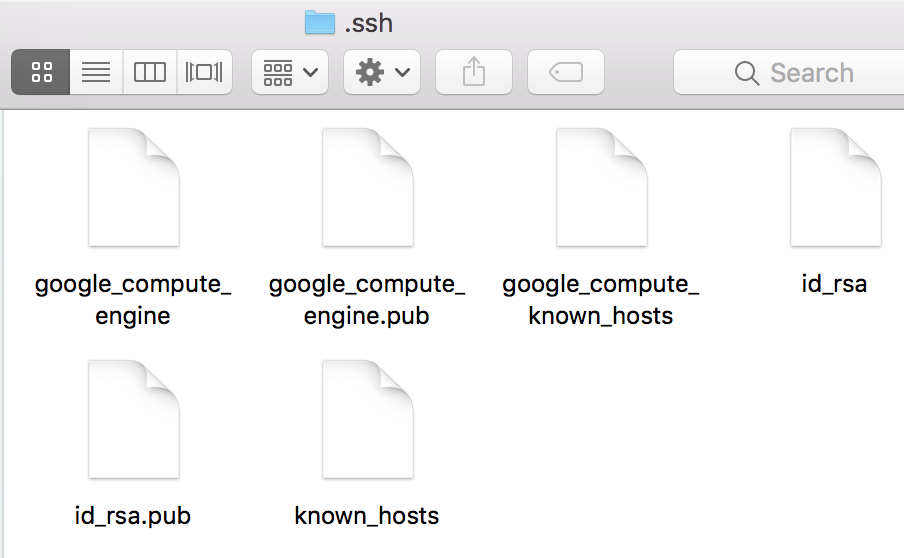Open the item arrangement dropdown
Viewport: 904px width, 558px height.
[x=290, y=72]
